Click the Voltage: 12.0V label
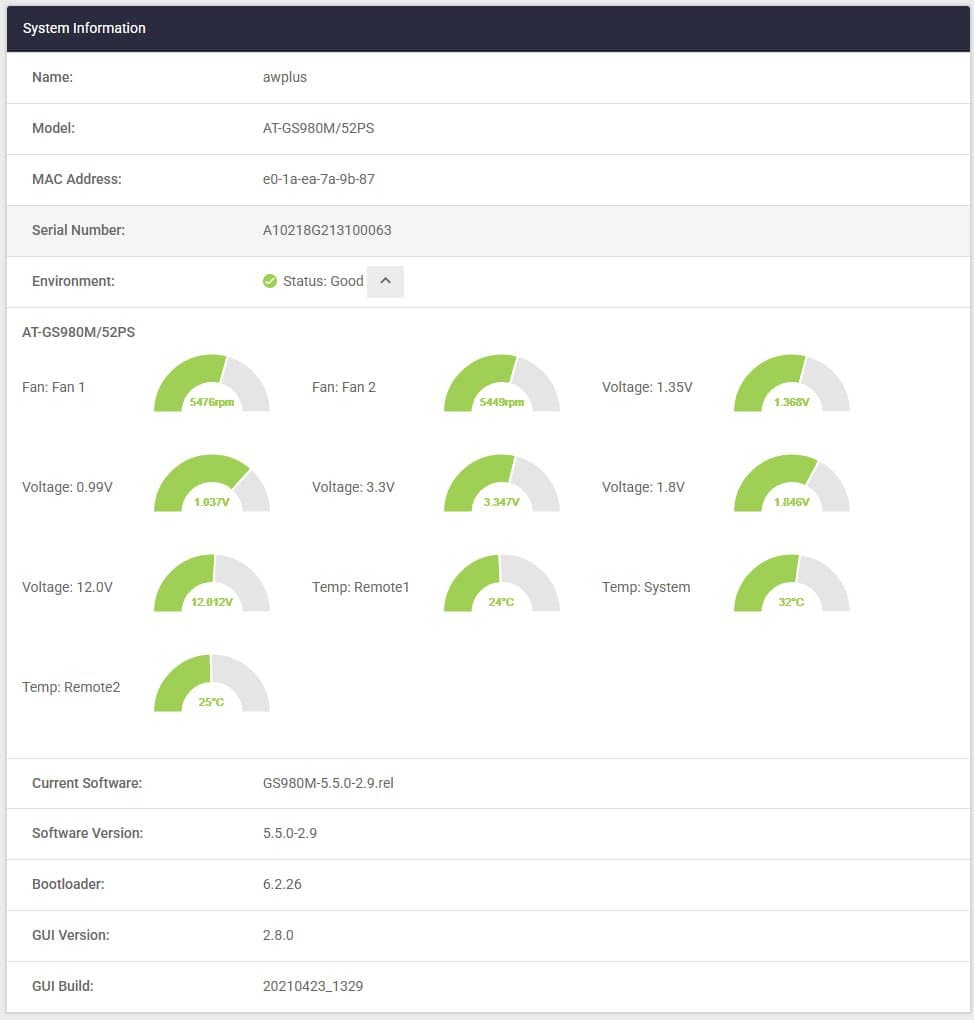The height and width of the screenshot is (1020, 974). (67, 587)
